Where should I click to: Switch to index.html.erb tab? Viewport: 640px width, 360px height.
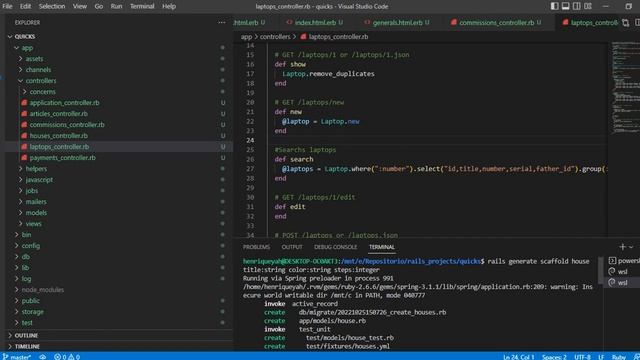[x=315, y=22]
